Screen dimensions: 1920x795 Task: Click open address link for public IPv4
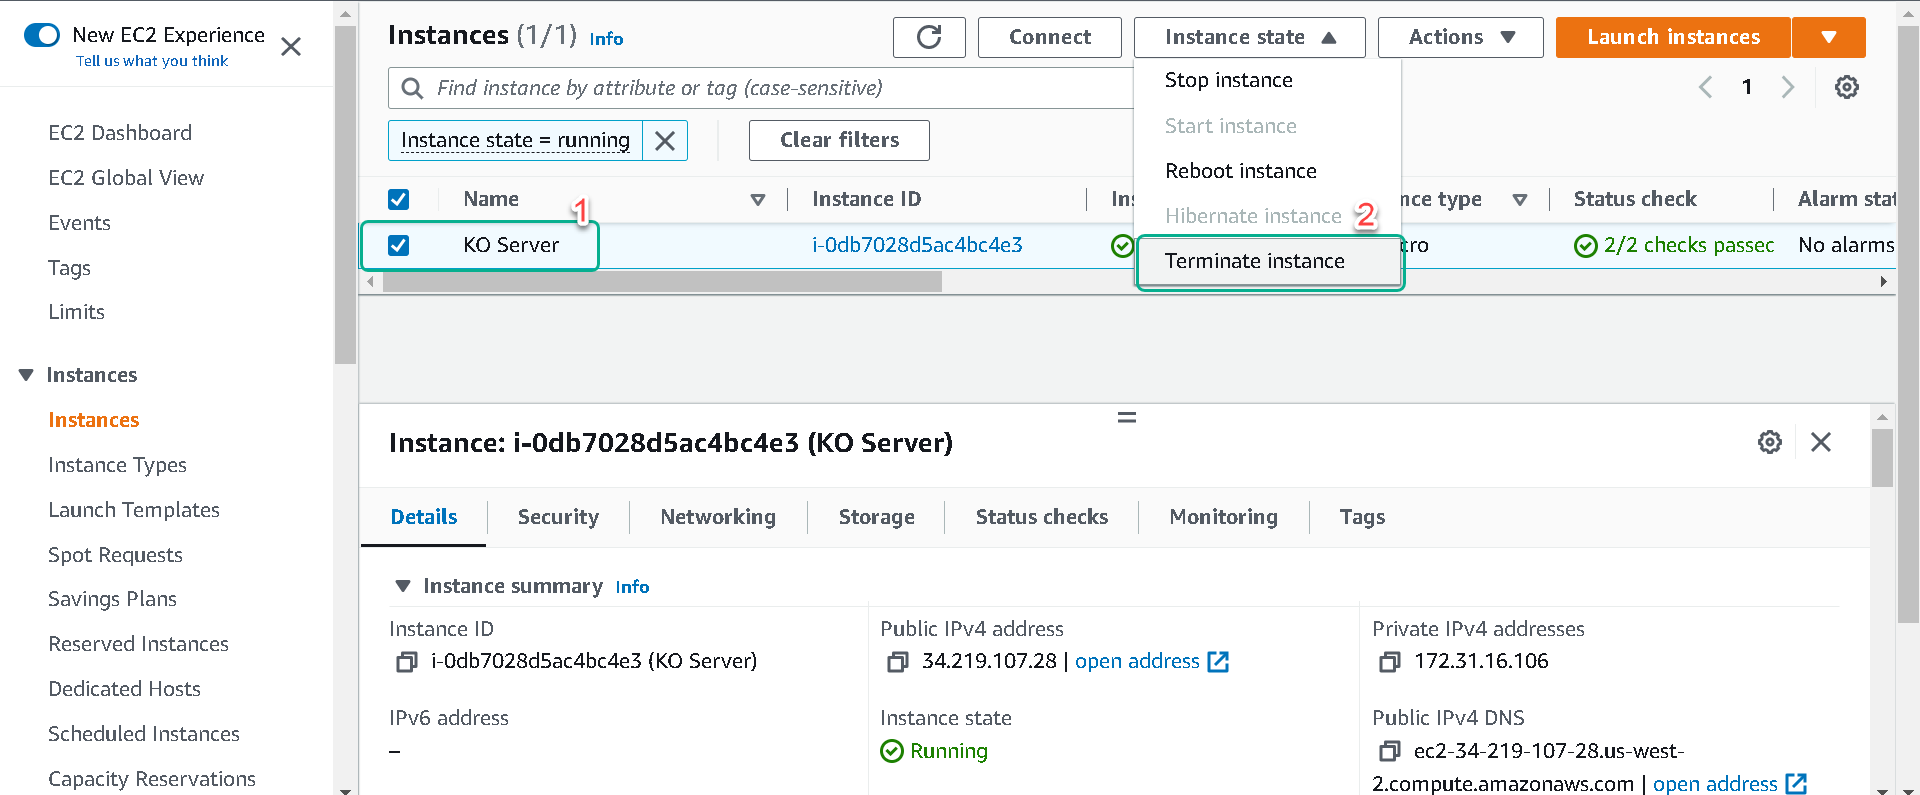(x=1137, y=661)
